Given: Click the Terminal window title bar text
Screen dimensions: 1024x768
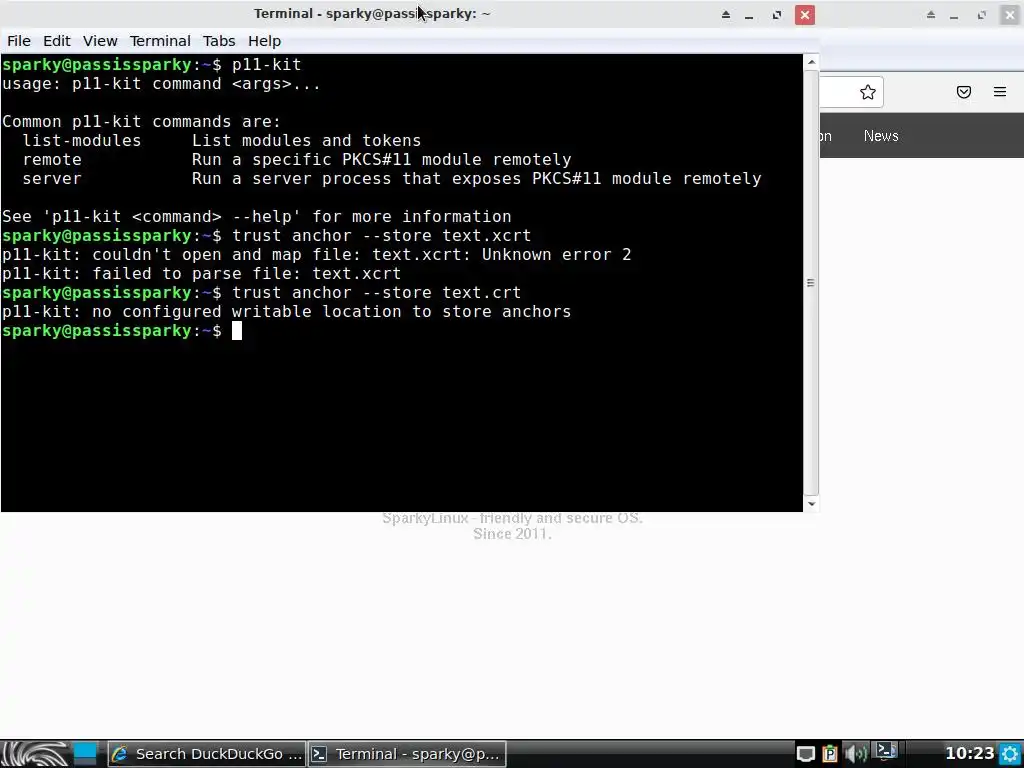Looking at the screenshot, I should pos(372,14).
